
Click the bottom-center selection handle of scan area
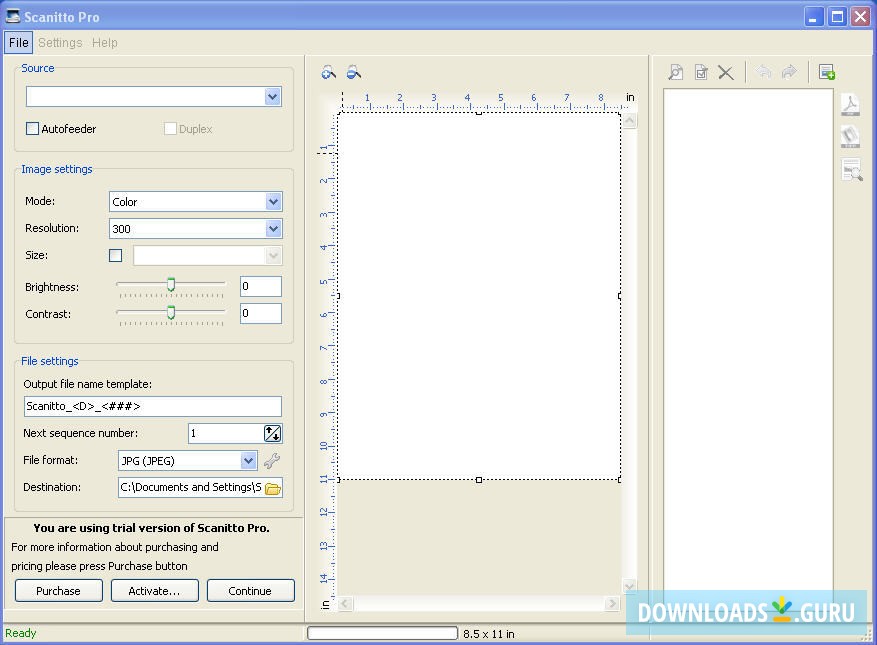[x=479, y=479]
